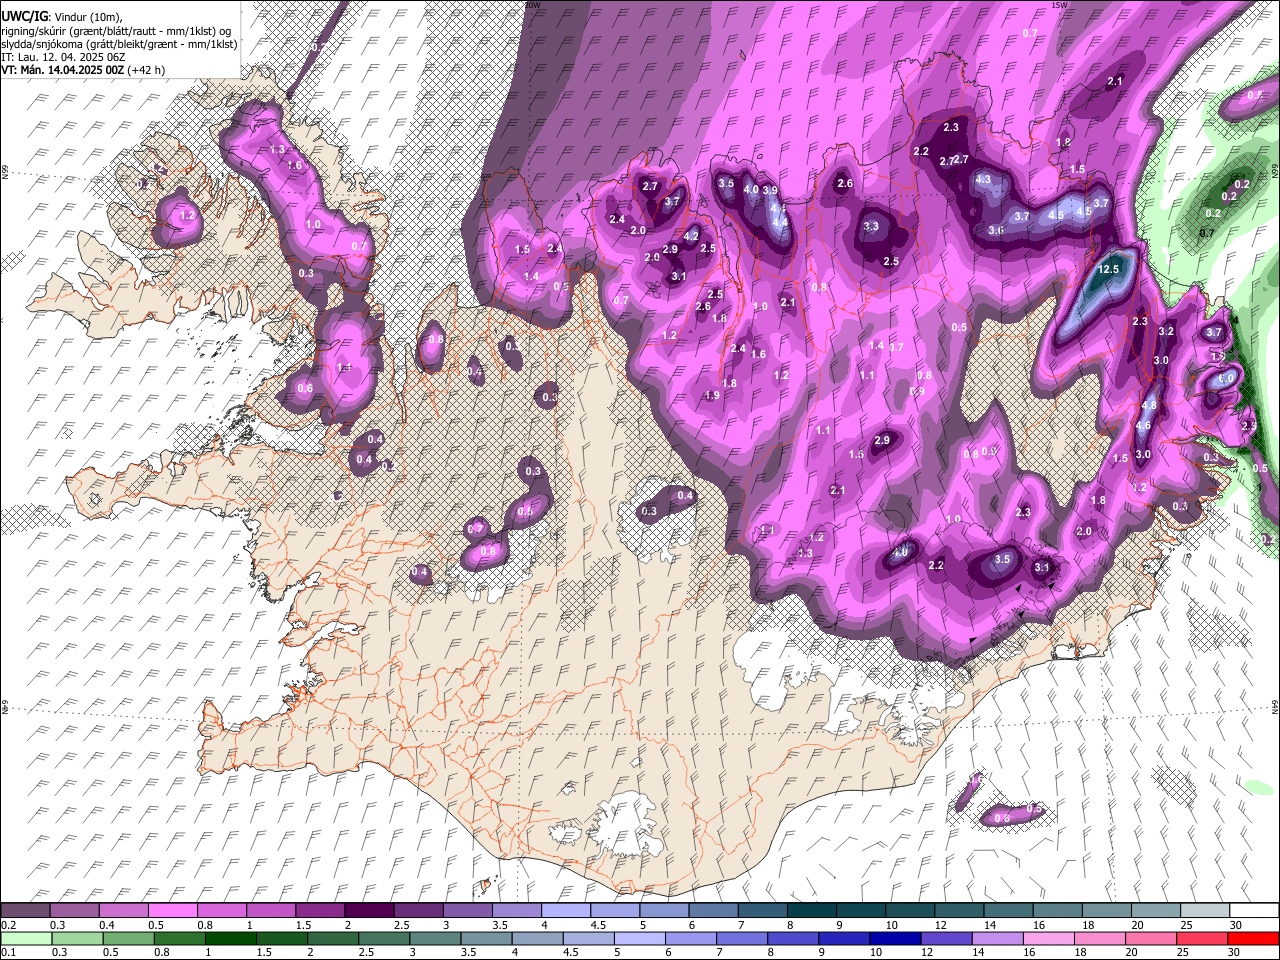The image size is (1280, 960).
Task: Pick the lower legend swatch between 14 and 16
Action: click(x=998, y=938)
